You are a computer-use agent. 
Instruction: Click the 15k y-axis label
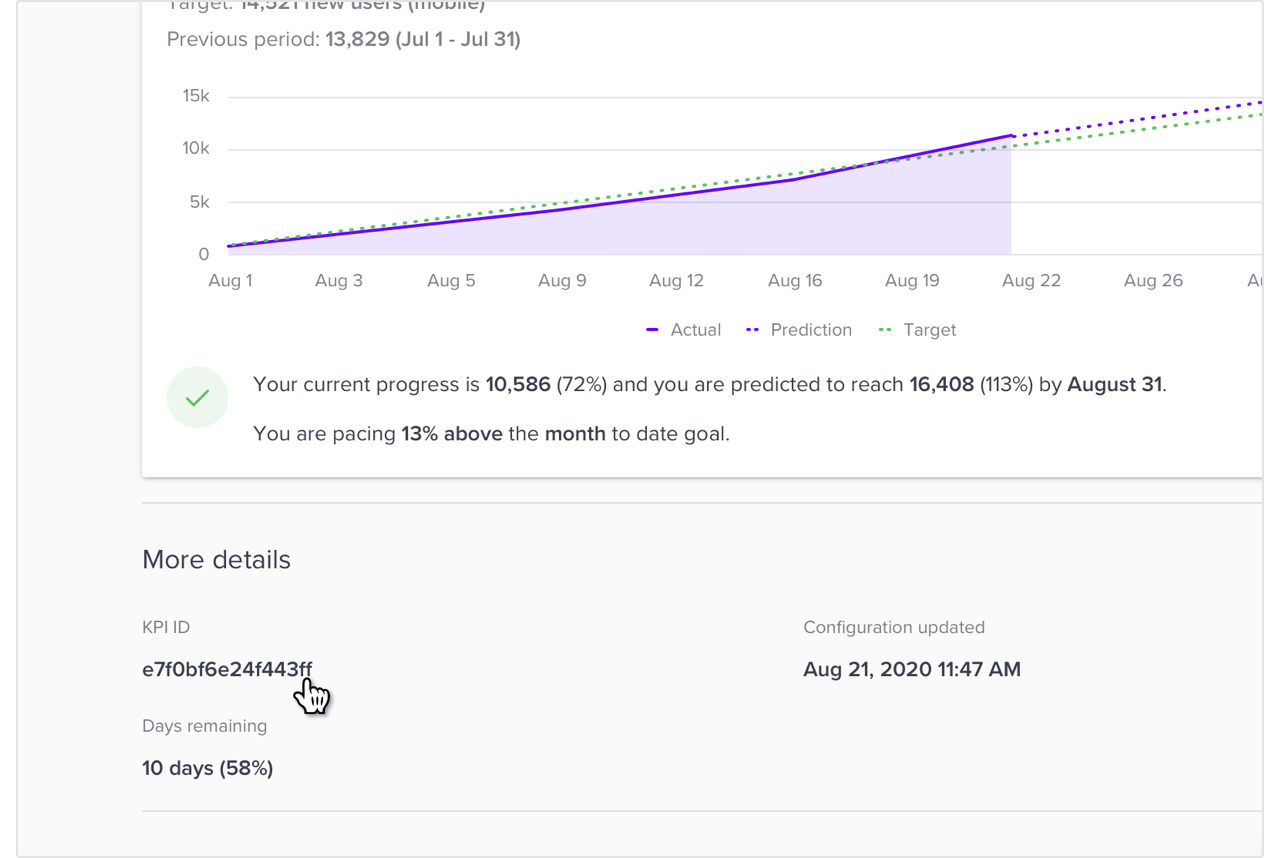pos(196,96)
